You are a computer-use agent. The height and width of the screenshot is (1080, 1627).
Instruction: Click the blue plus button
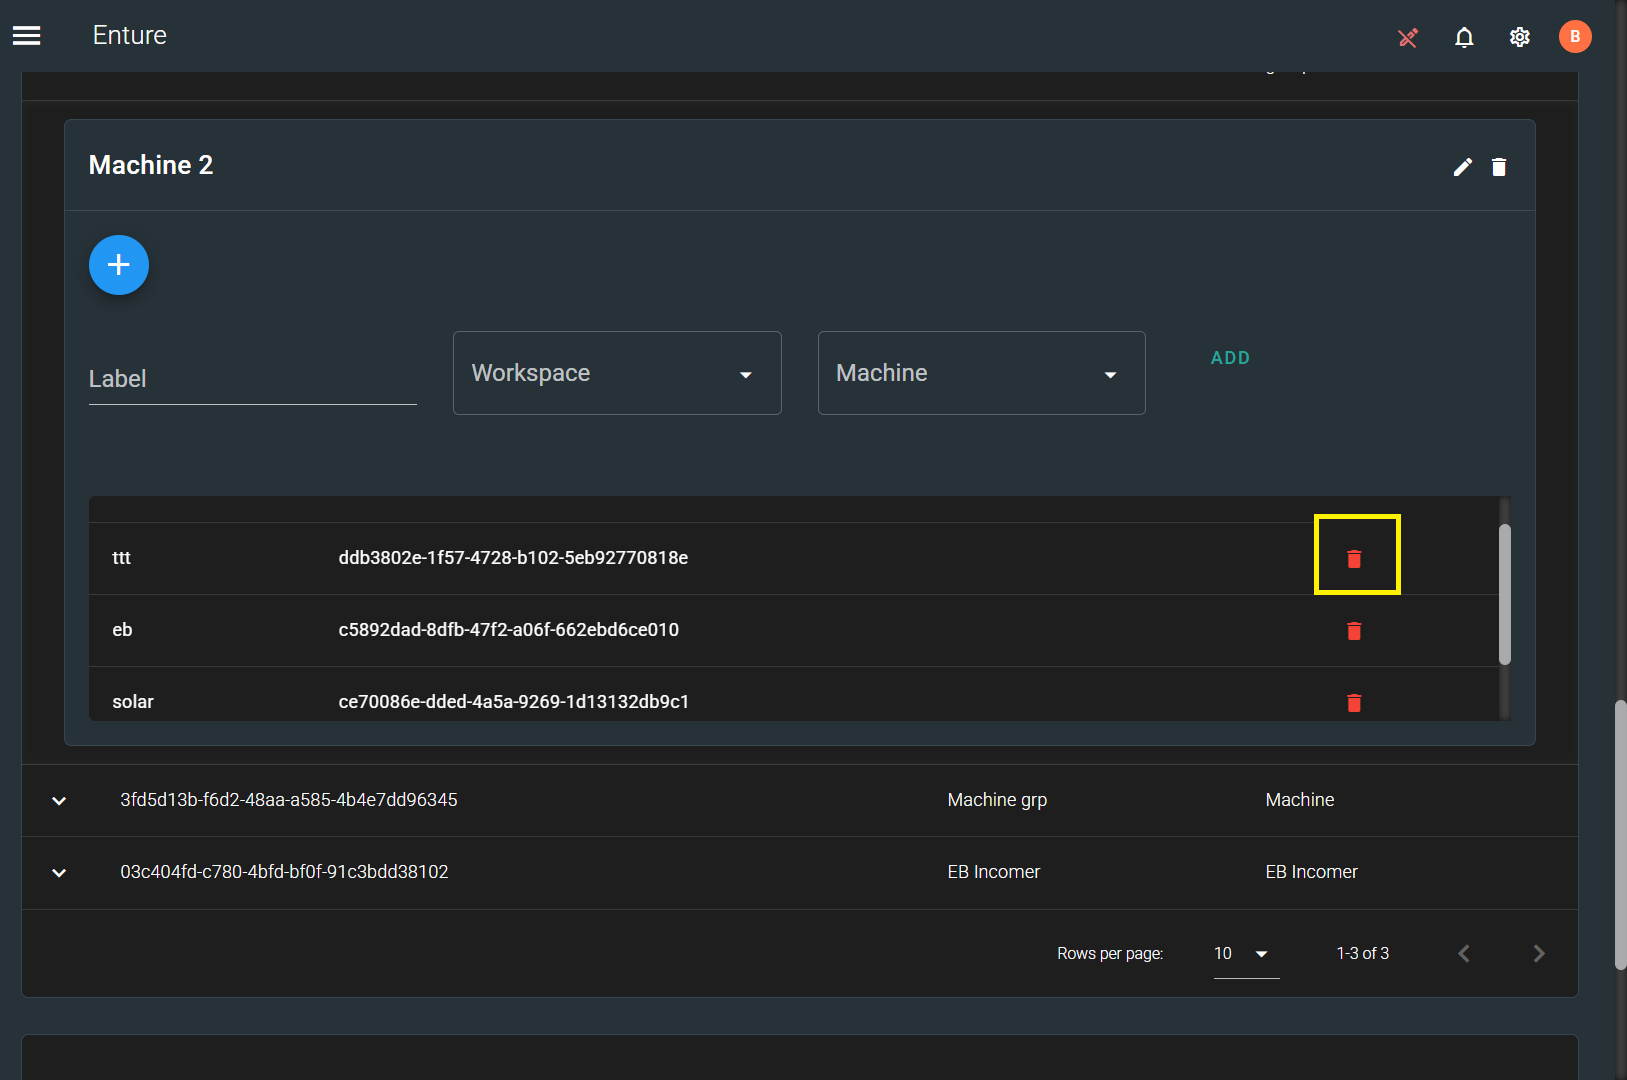point(119,265)
